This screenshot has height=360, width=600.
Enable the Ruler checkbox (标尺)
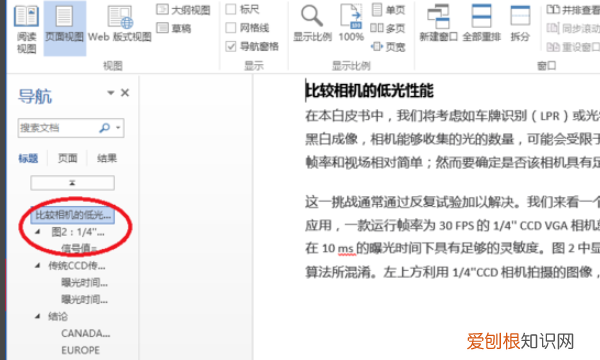coord(231,9)
